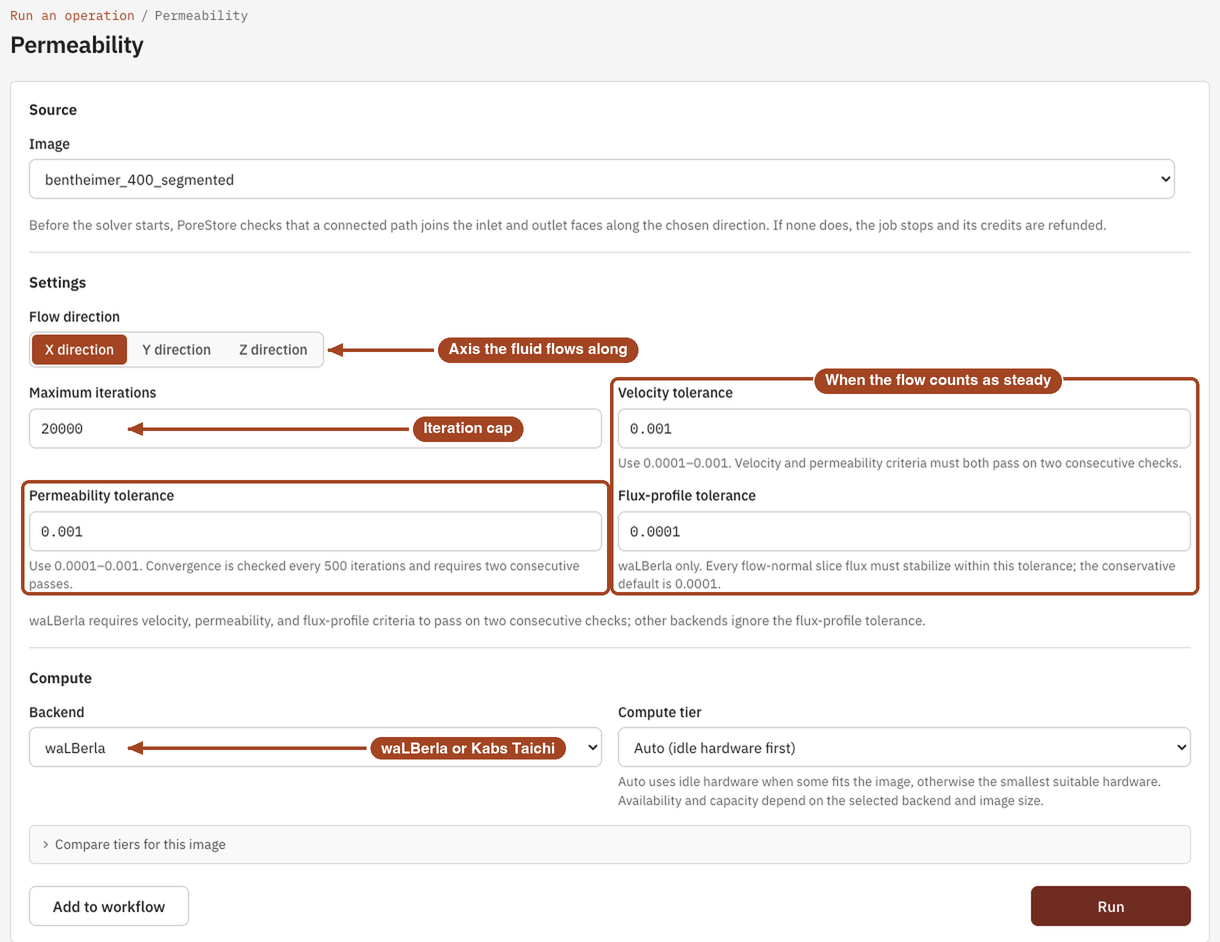The image size is (1220, 942).
Task: Click the Image field label
Action: (x=49, y=144)
